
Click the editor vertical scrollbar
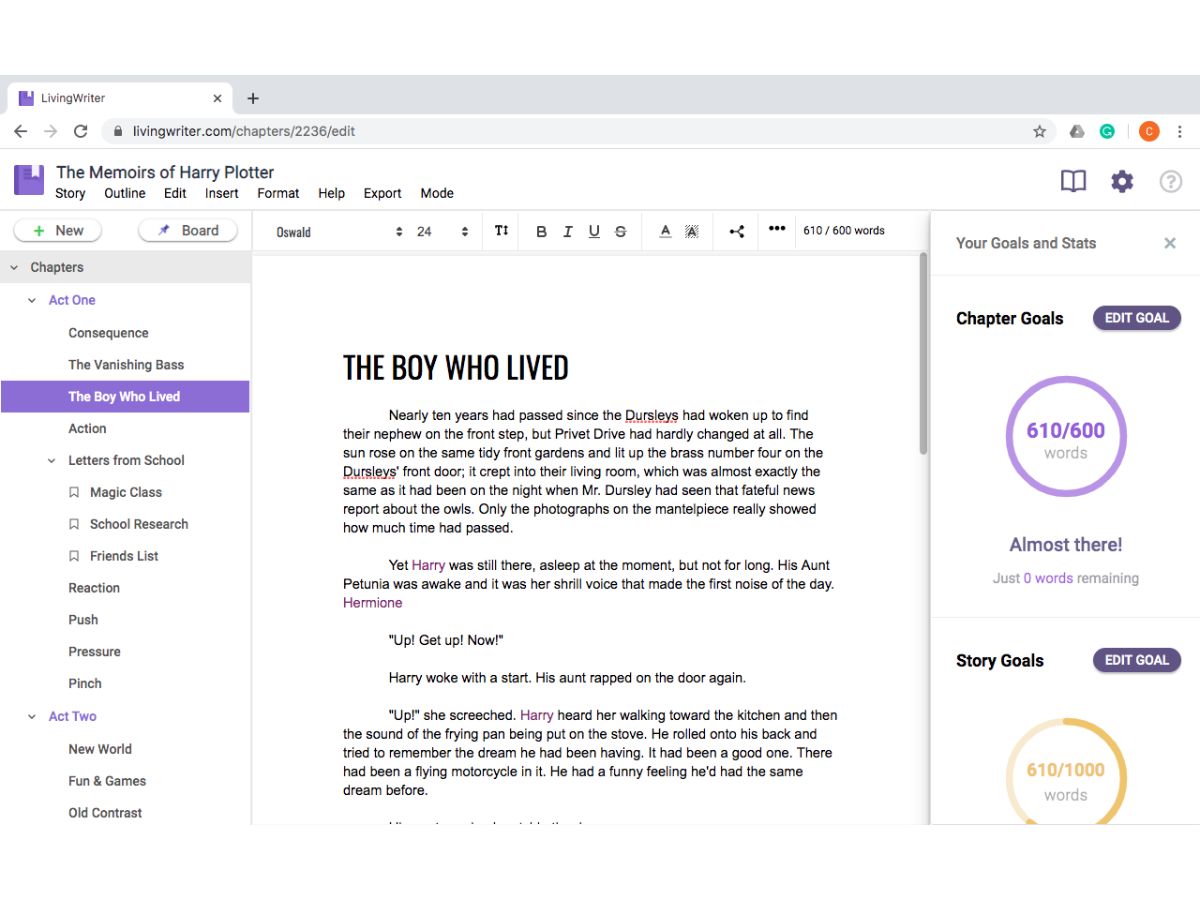923,353
